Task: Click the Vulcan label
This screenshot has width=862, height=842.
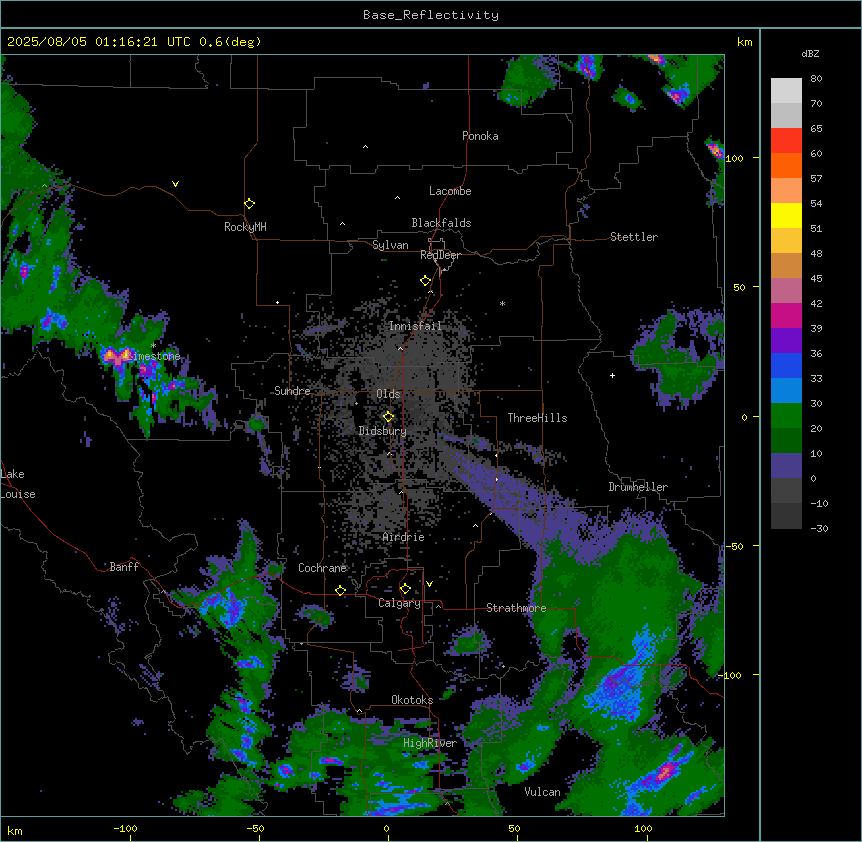Action: (x=542, y=792)
